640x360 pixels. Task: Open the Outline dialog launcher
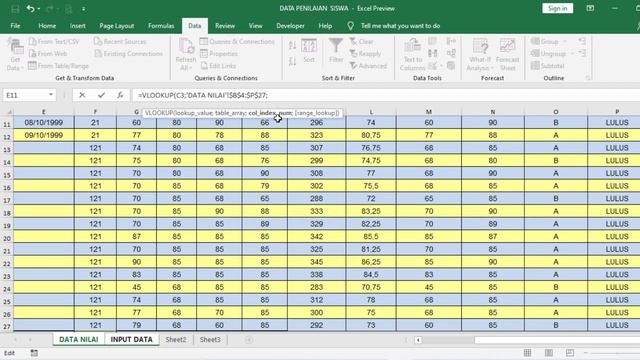[588, 78]
